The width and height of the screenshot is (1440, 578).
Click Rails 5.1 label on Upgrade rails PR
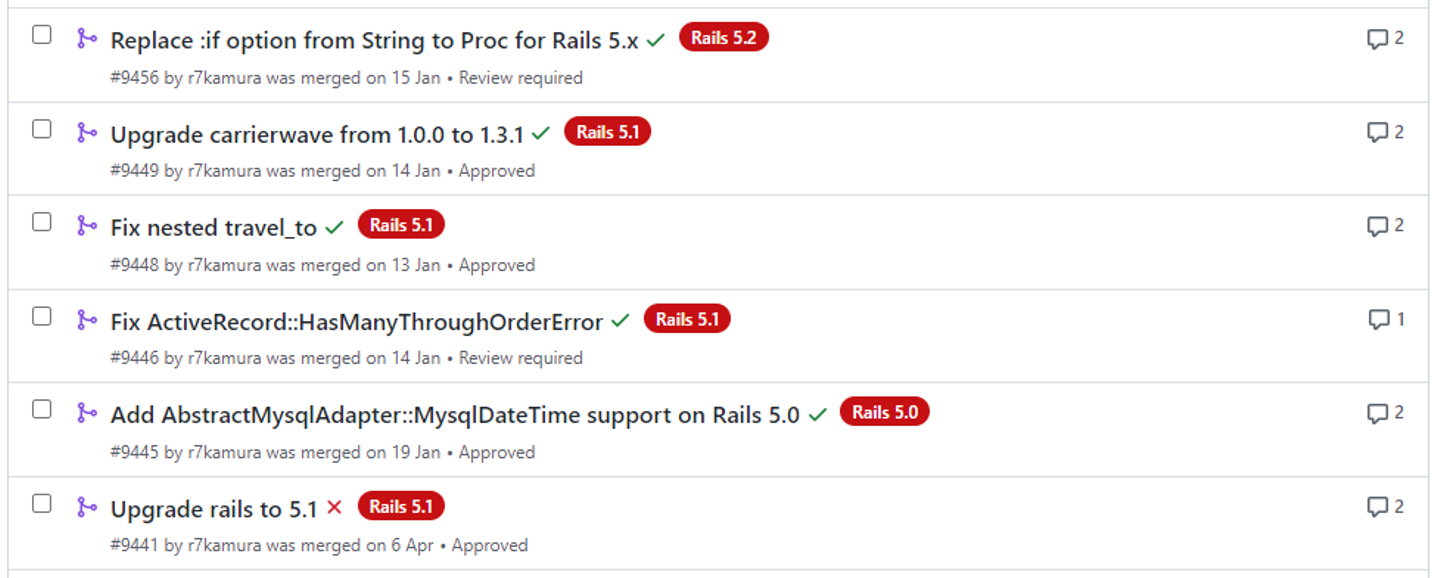(400, 506)
